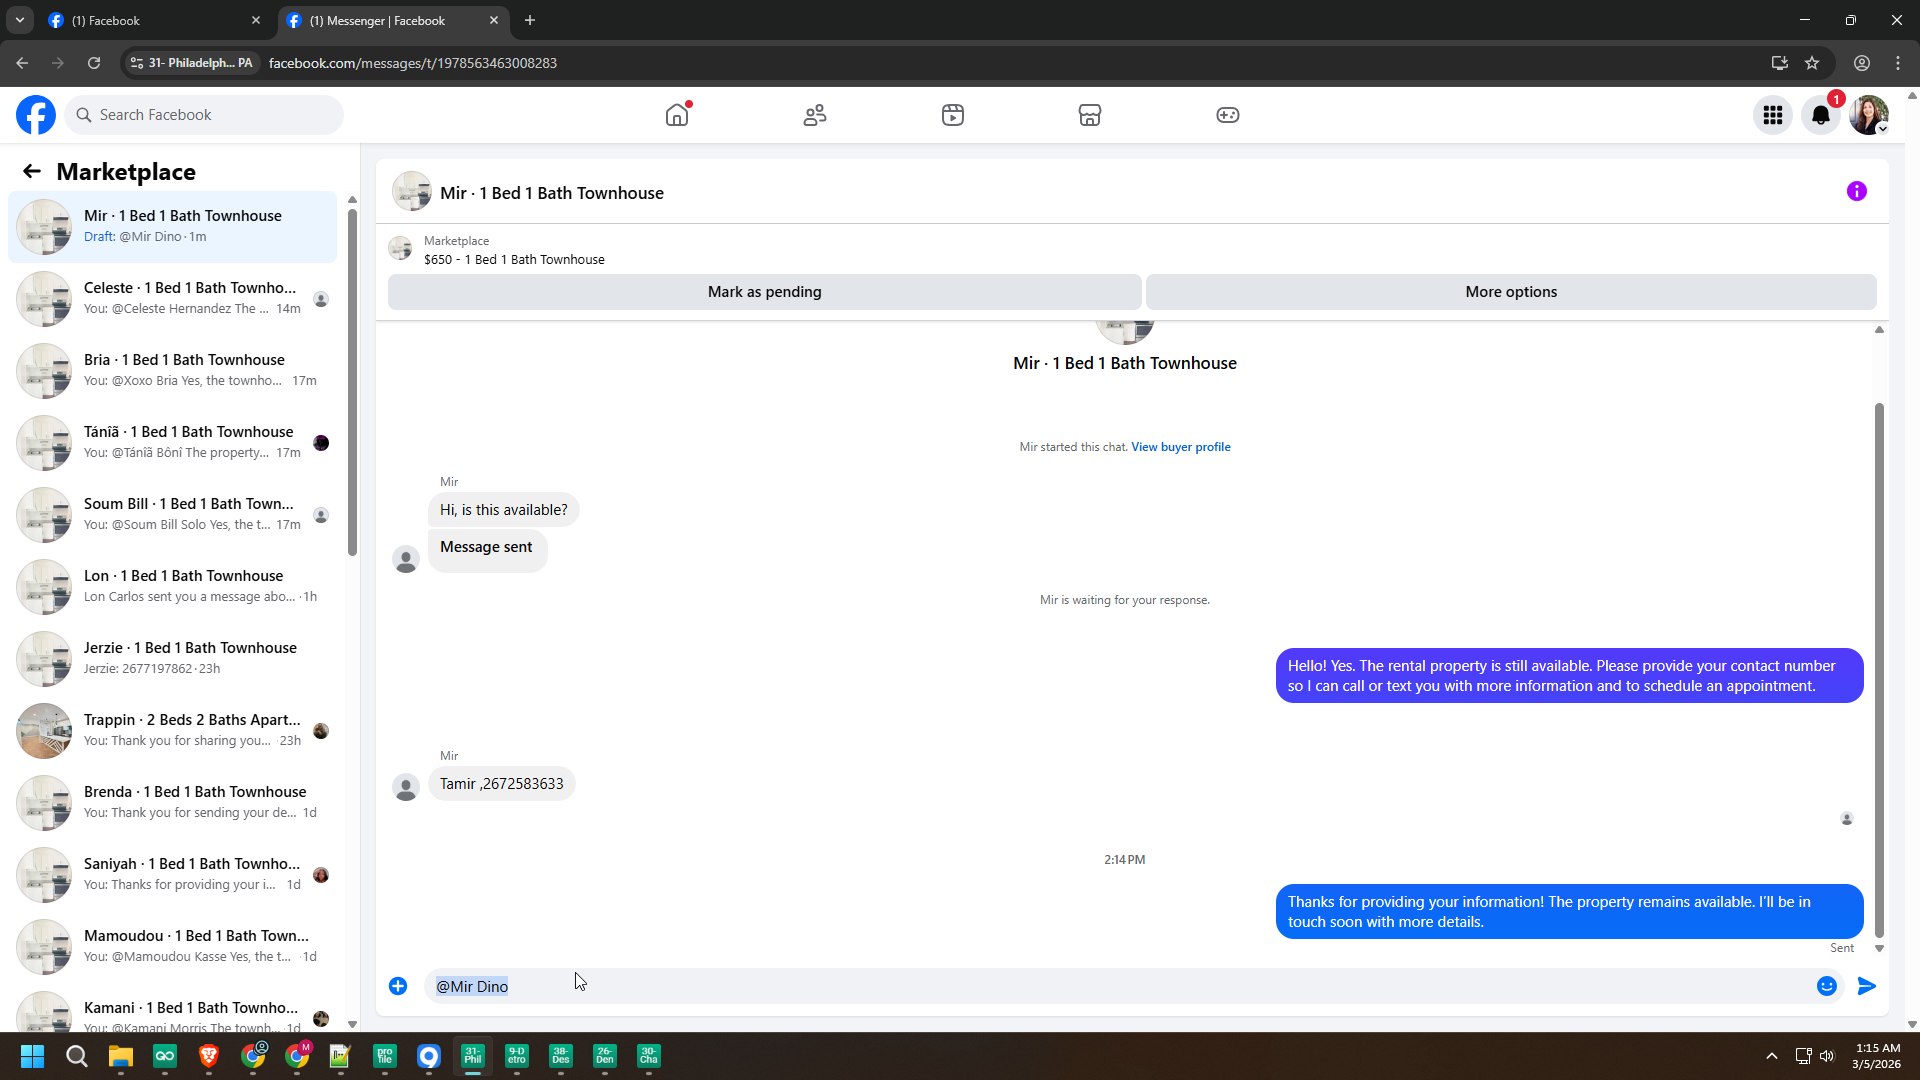The height and width of the screenshot is (1080, 1920).
Task: Open the Facebook menu grid icon
Action: coord(1773,115)
